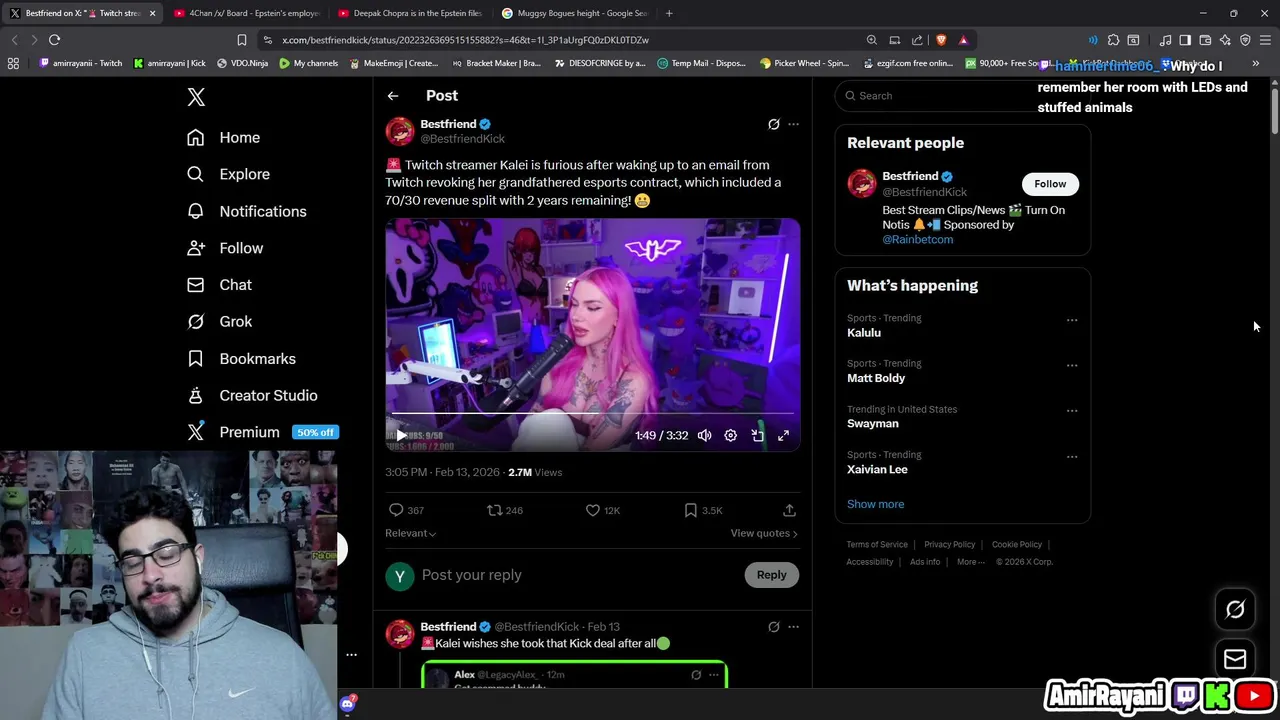Switch to Muggsy Bogues height tab
This screenshot has width=1280, height=720.
pos(574,13)
